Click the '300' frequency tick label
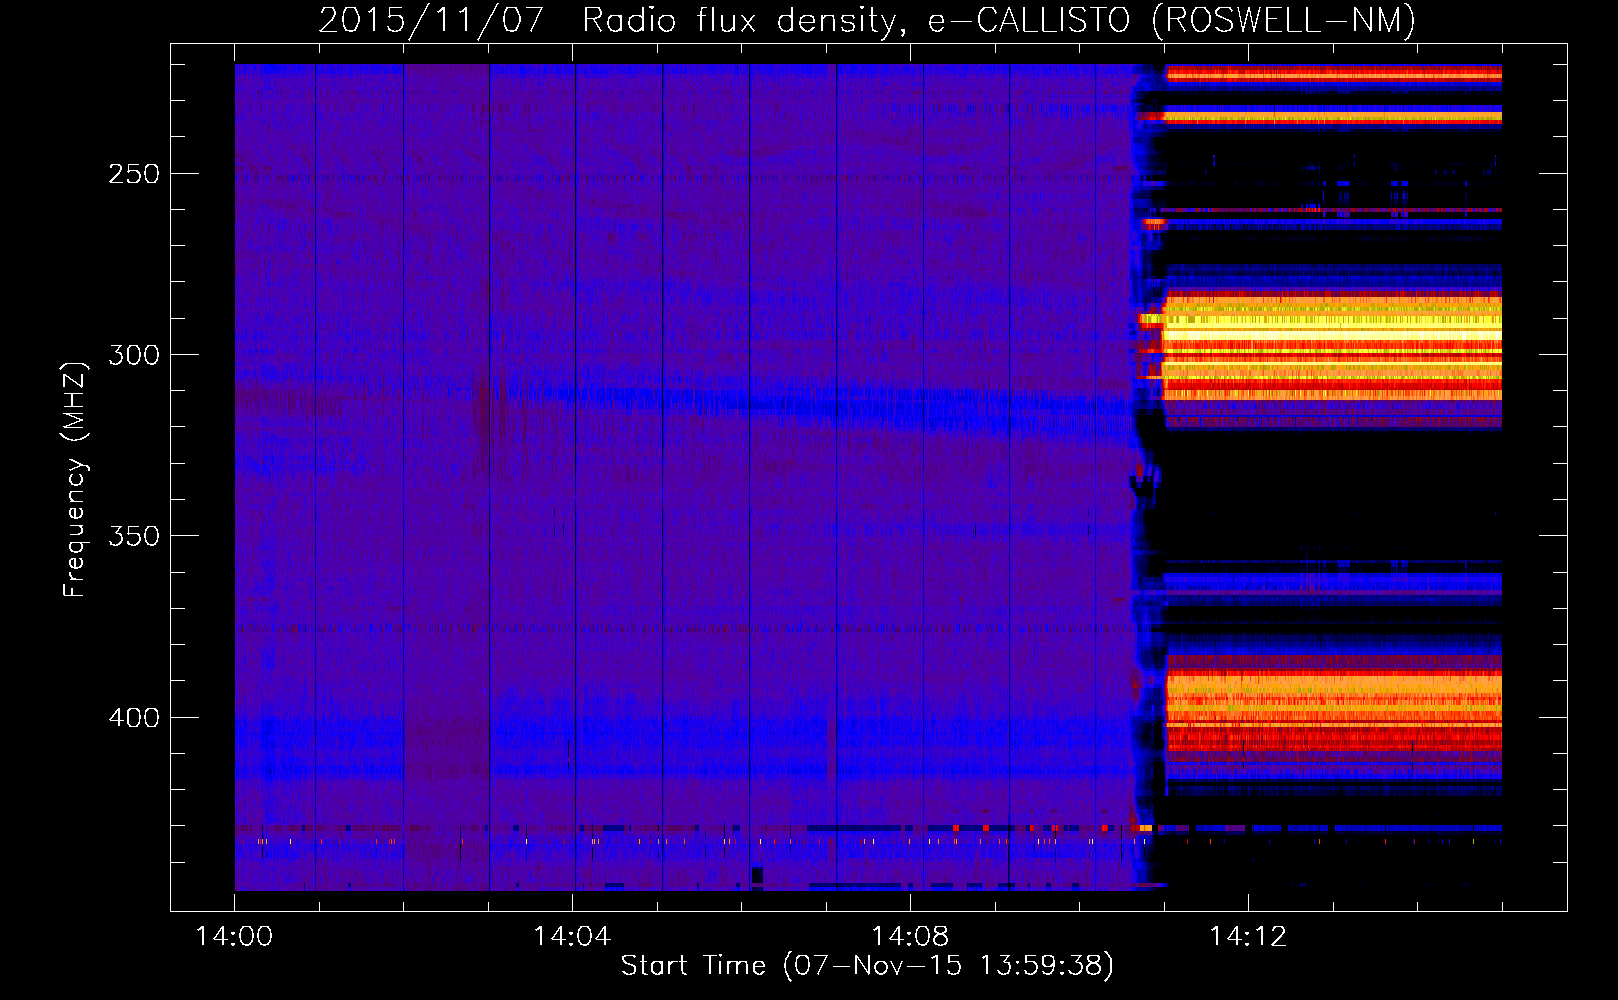This screenshot has height=1000, width=1618. pos(134,355)
